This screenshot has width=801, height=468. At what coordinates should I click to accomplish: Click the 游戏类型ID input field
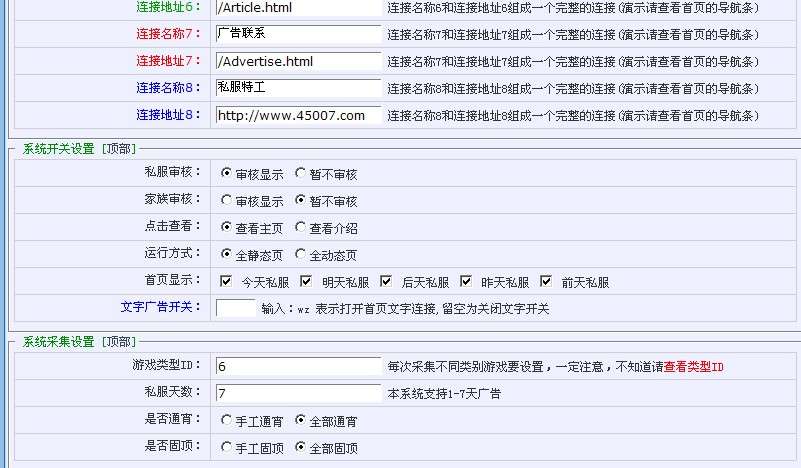(x=298, y=367)
